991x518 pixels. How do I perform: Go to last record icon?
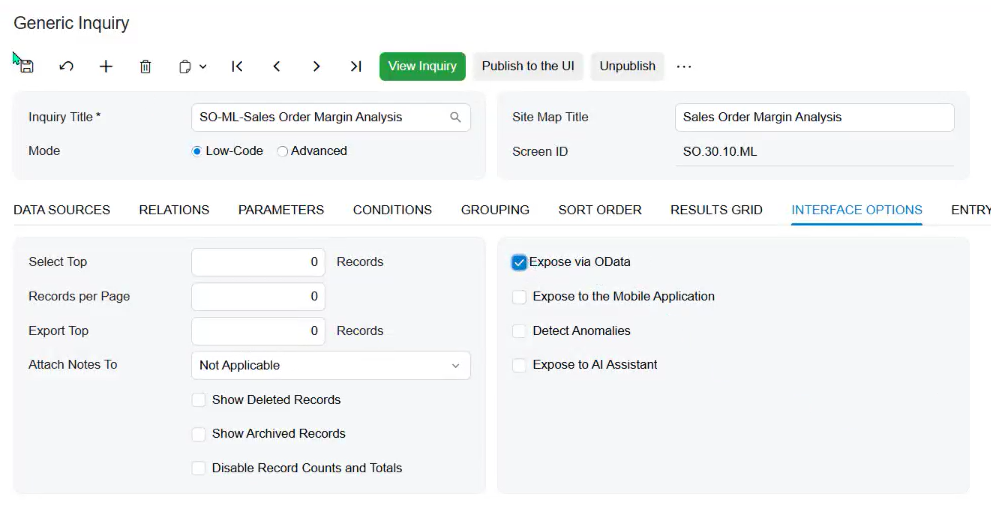point(356,66)
